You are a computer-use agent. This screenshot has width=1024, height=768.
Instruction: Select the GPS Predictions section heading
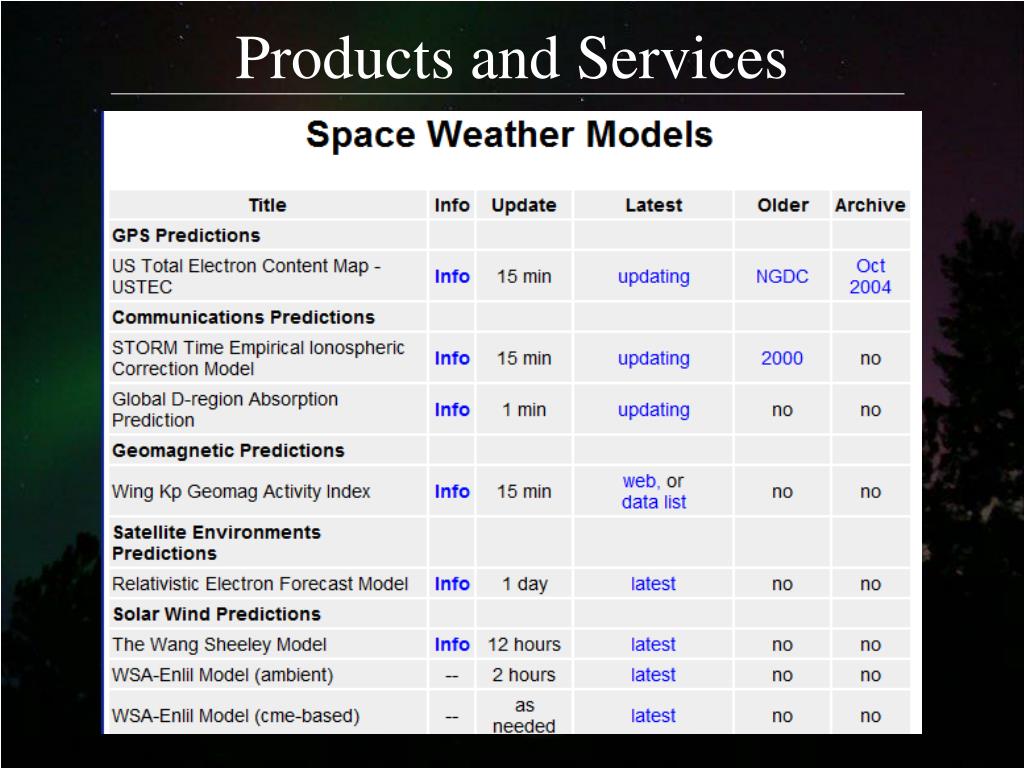pos(186,235)
